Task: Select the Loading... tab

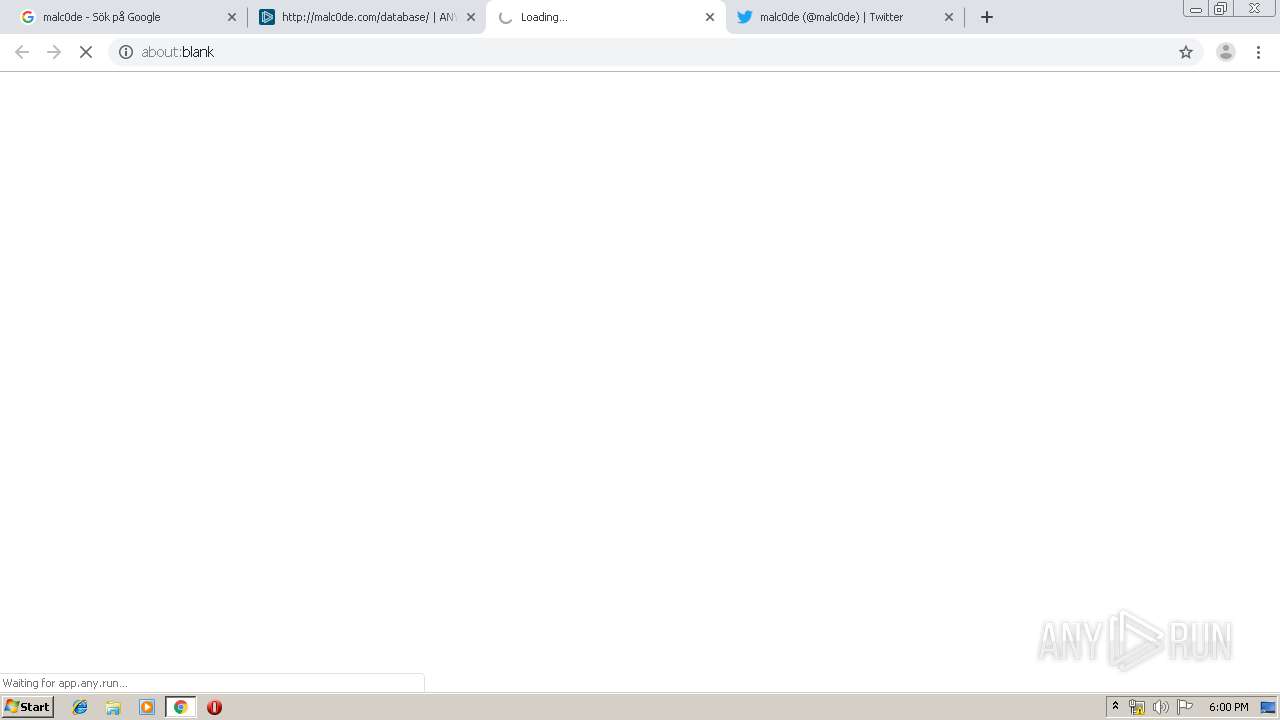Action: (x=605, y=17)
